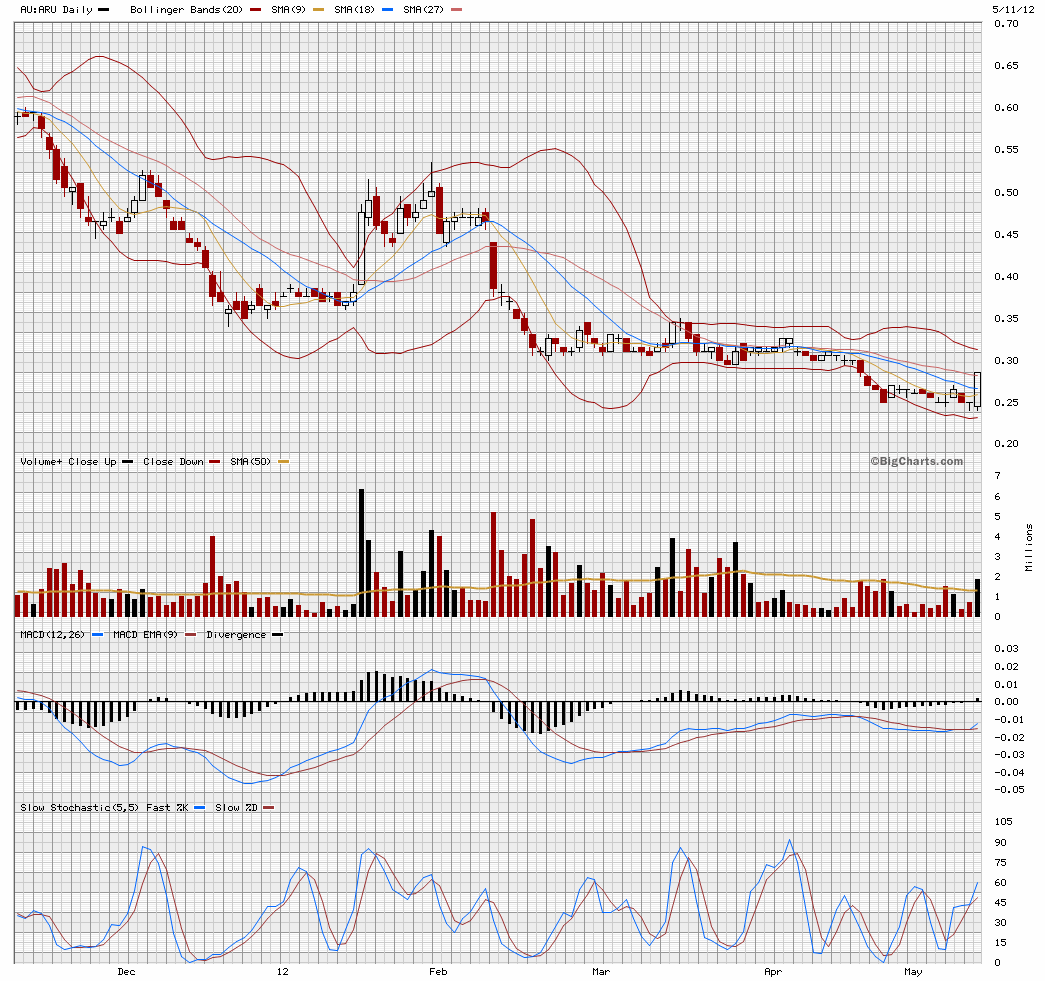Click the tallest black volume bar
Viewport: 1045px width, 981px height.
[x=361, y=552]
